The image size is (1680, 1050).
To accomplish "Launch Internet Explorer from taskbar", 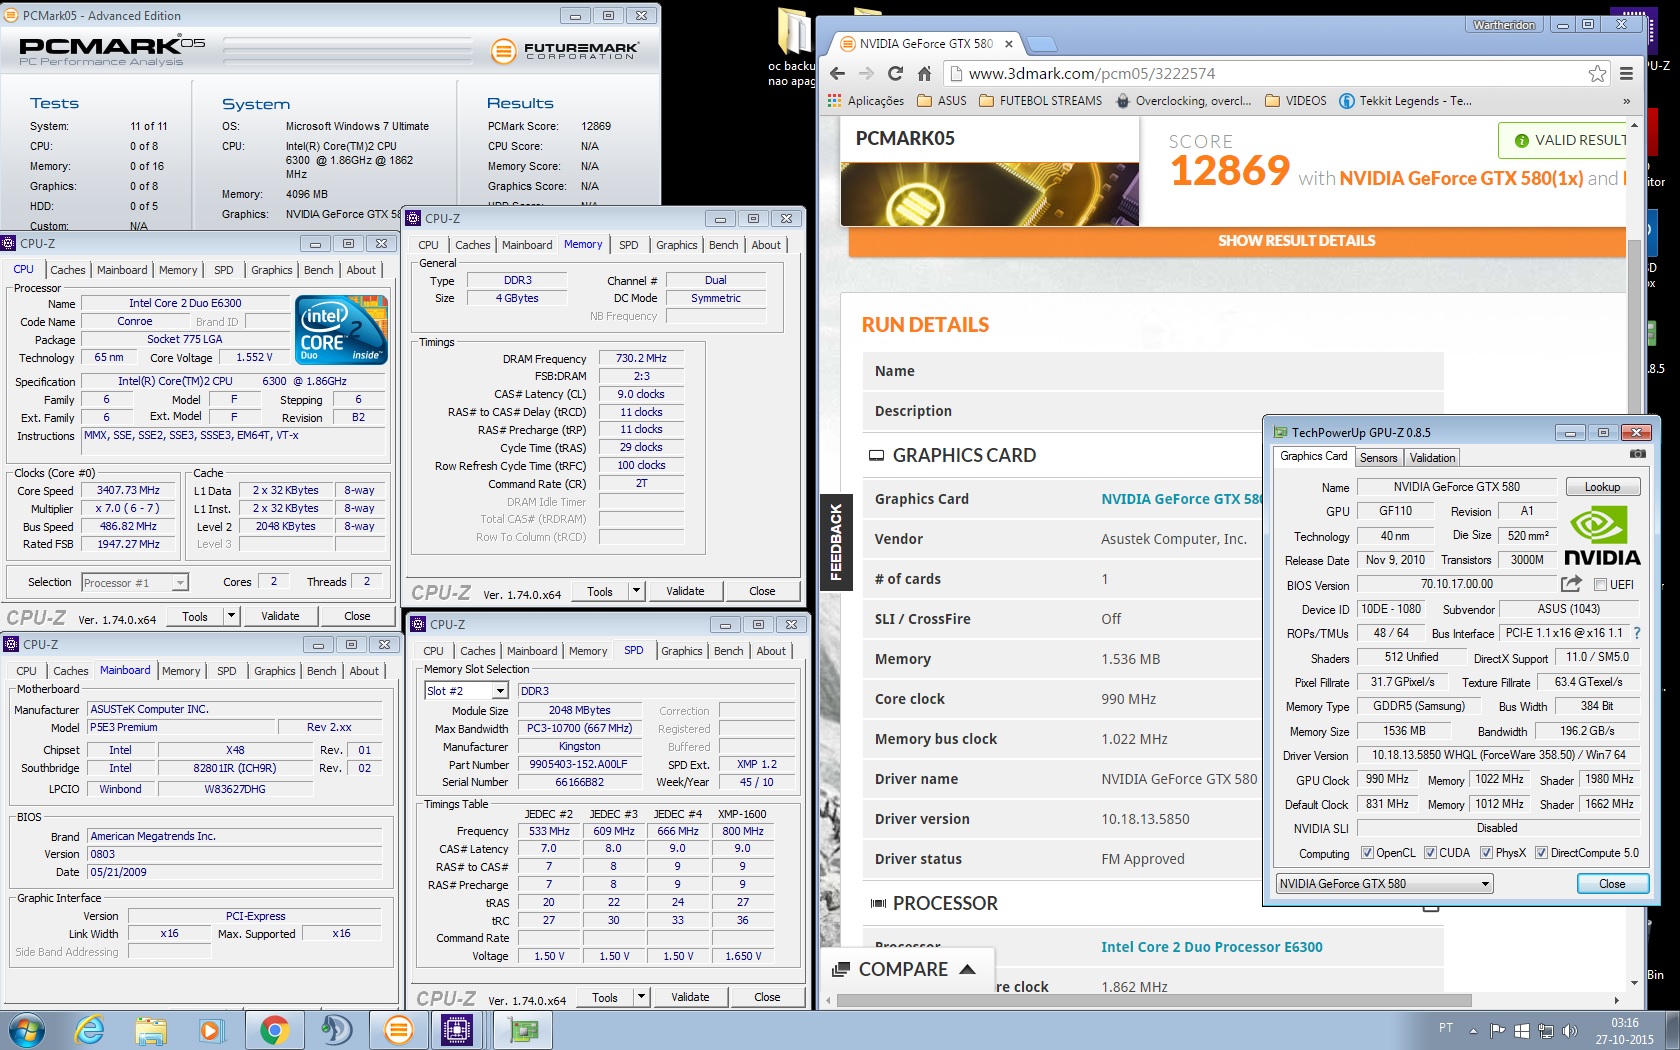I will (x=90, y=1030).
